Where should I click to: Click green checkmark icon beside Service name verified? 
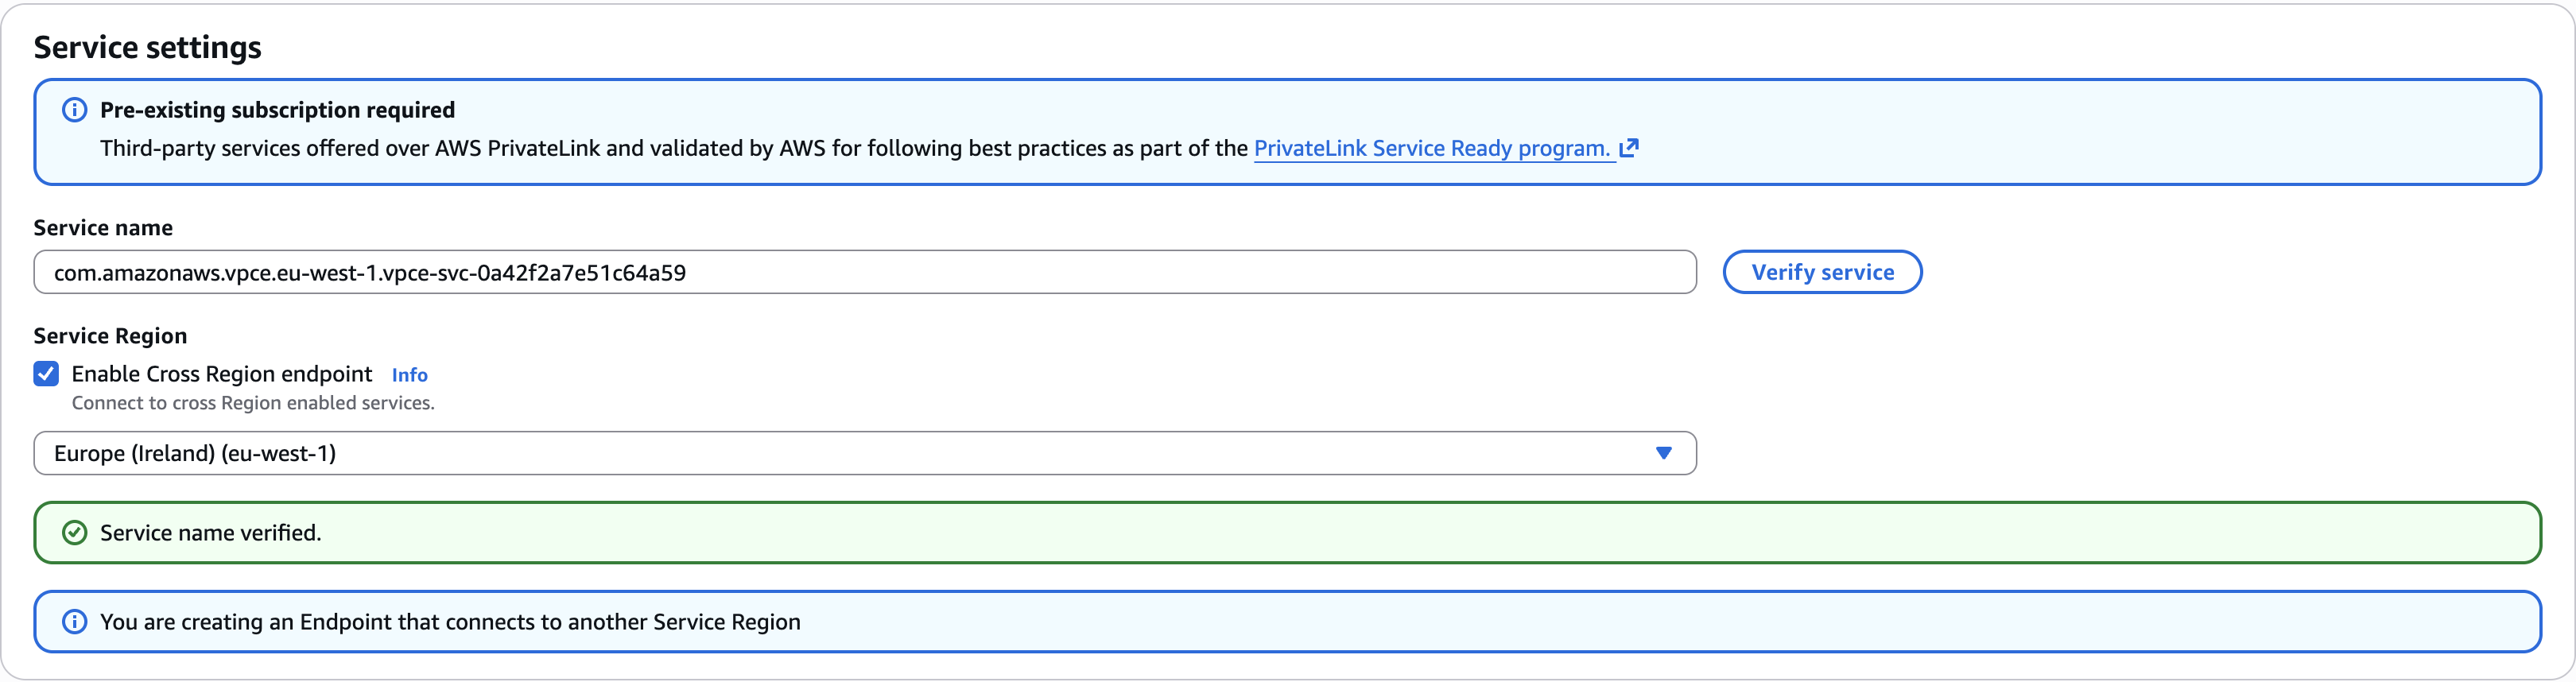tap(75, 533)
